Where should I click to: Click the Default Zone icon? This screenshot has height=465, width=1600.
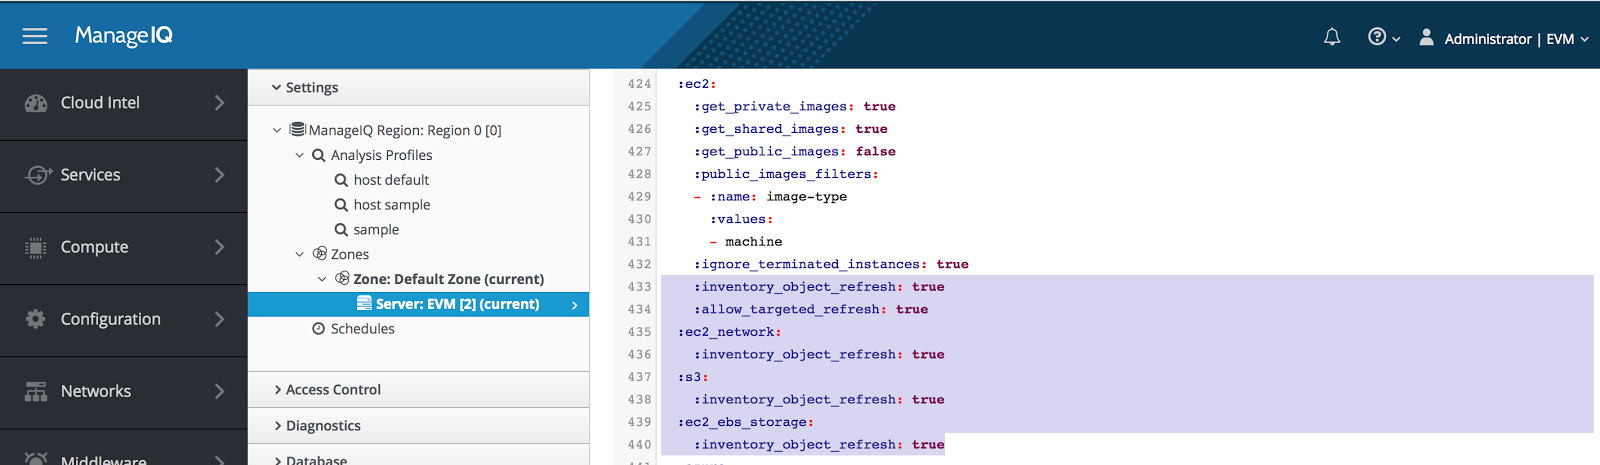click(x=342, y=278)
